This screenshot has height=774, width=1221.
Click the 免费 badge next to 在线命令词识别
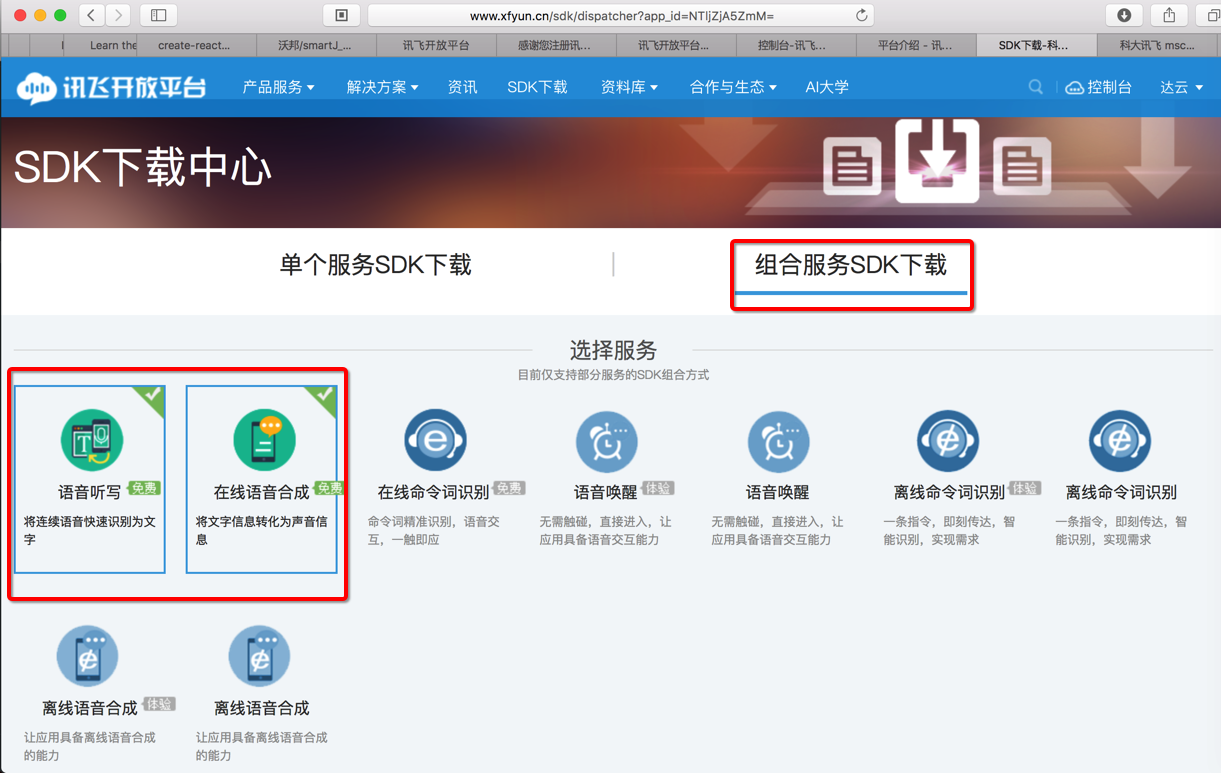click(x=508, y=488)
